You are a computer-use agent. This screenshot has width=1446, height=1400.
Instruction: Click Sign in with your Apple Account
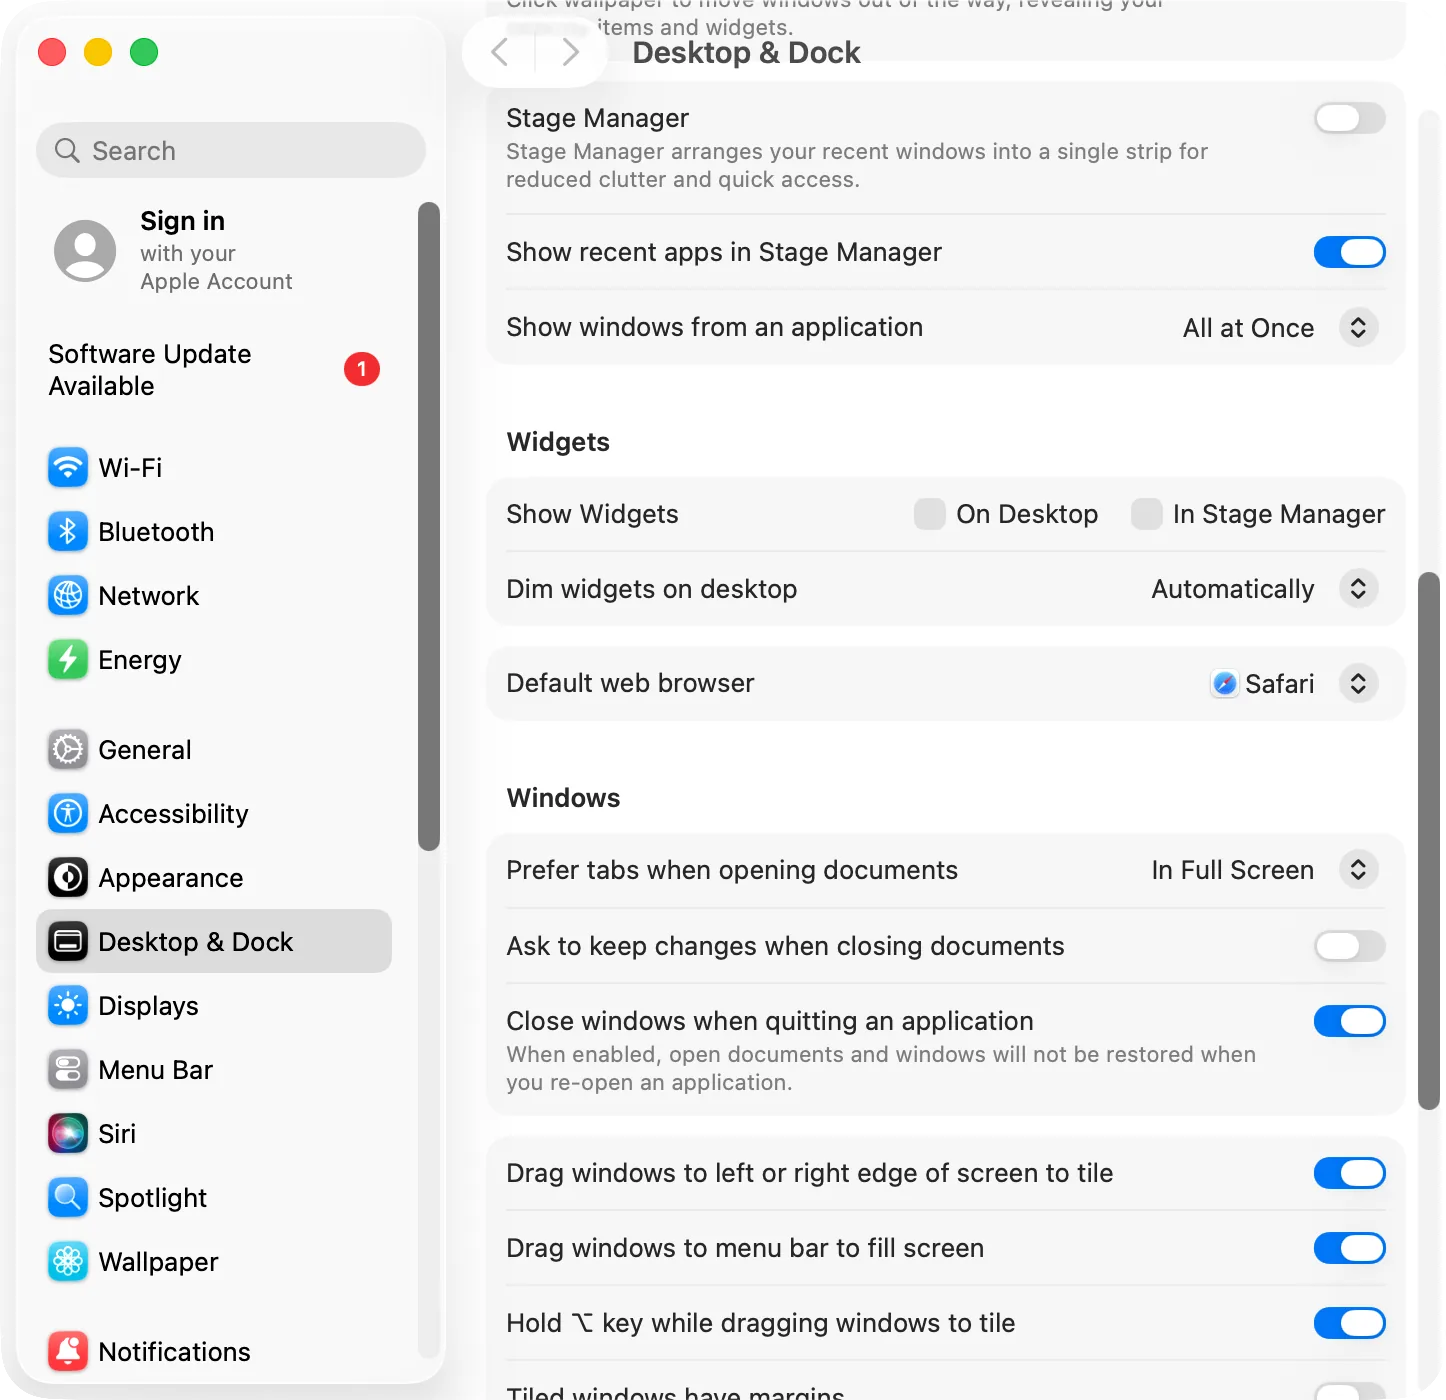pyautogui.click(x=216, y=251)
